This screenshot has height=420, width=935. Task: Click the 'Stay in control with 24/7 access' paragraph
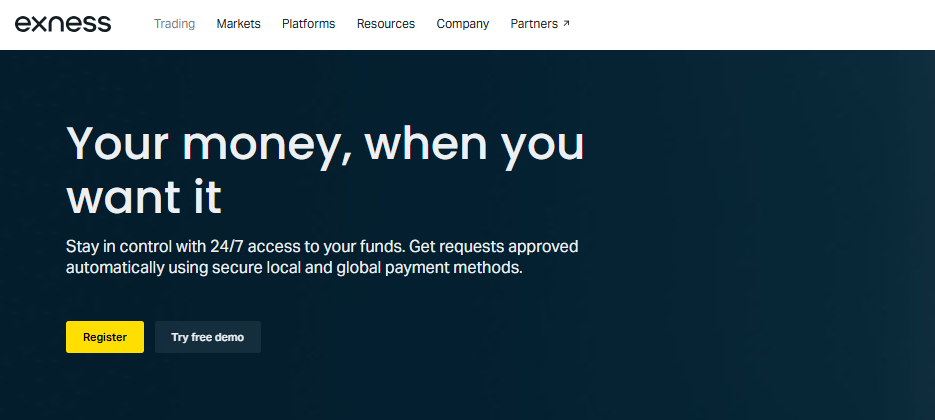click(x=322, y=257)
